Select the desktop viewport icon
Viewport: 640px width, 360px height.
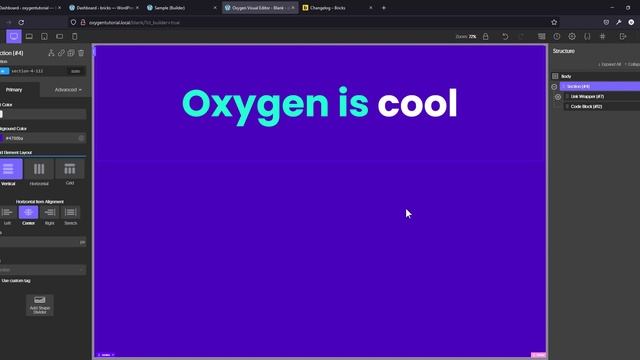click(13, 37)
